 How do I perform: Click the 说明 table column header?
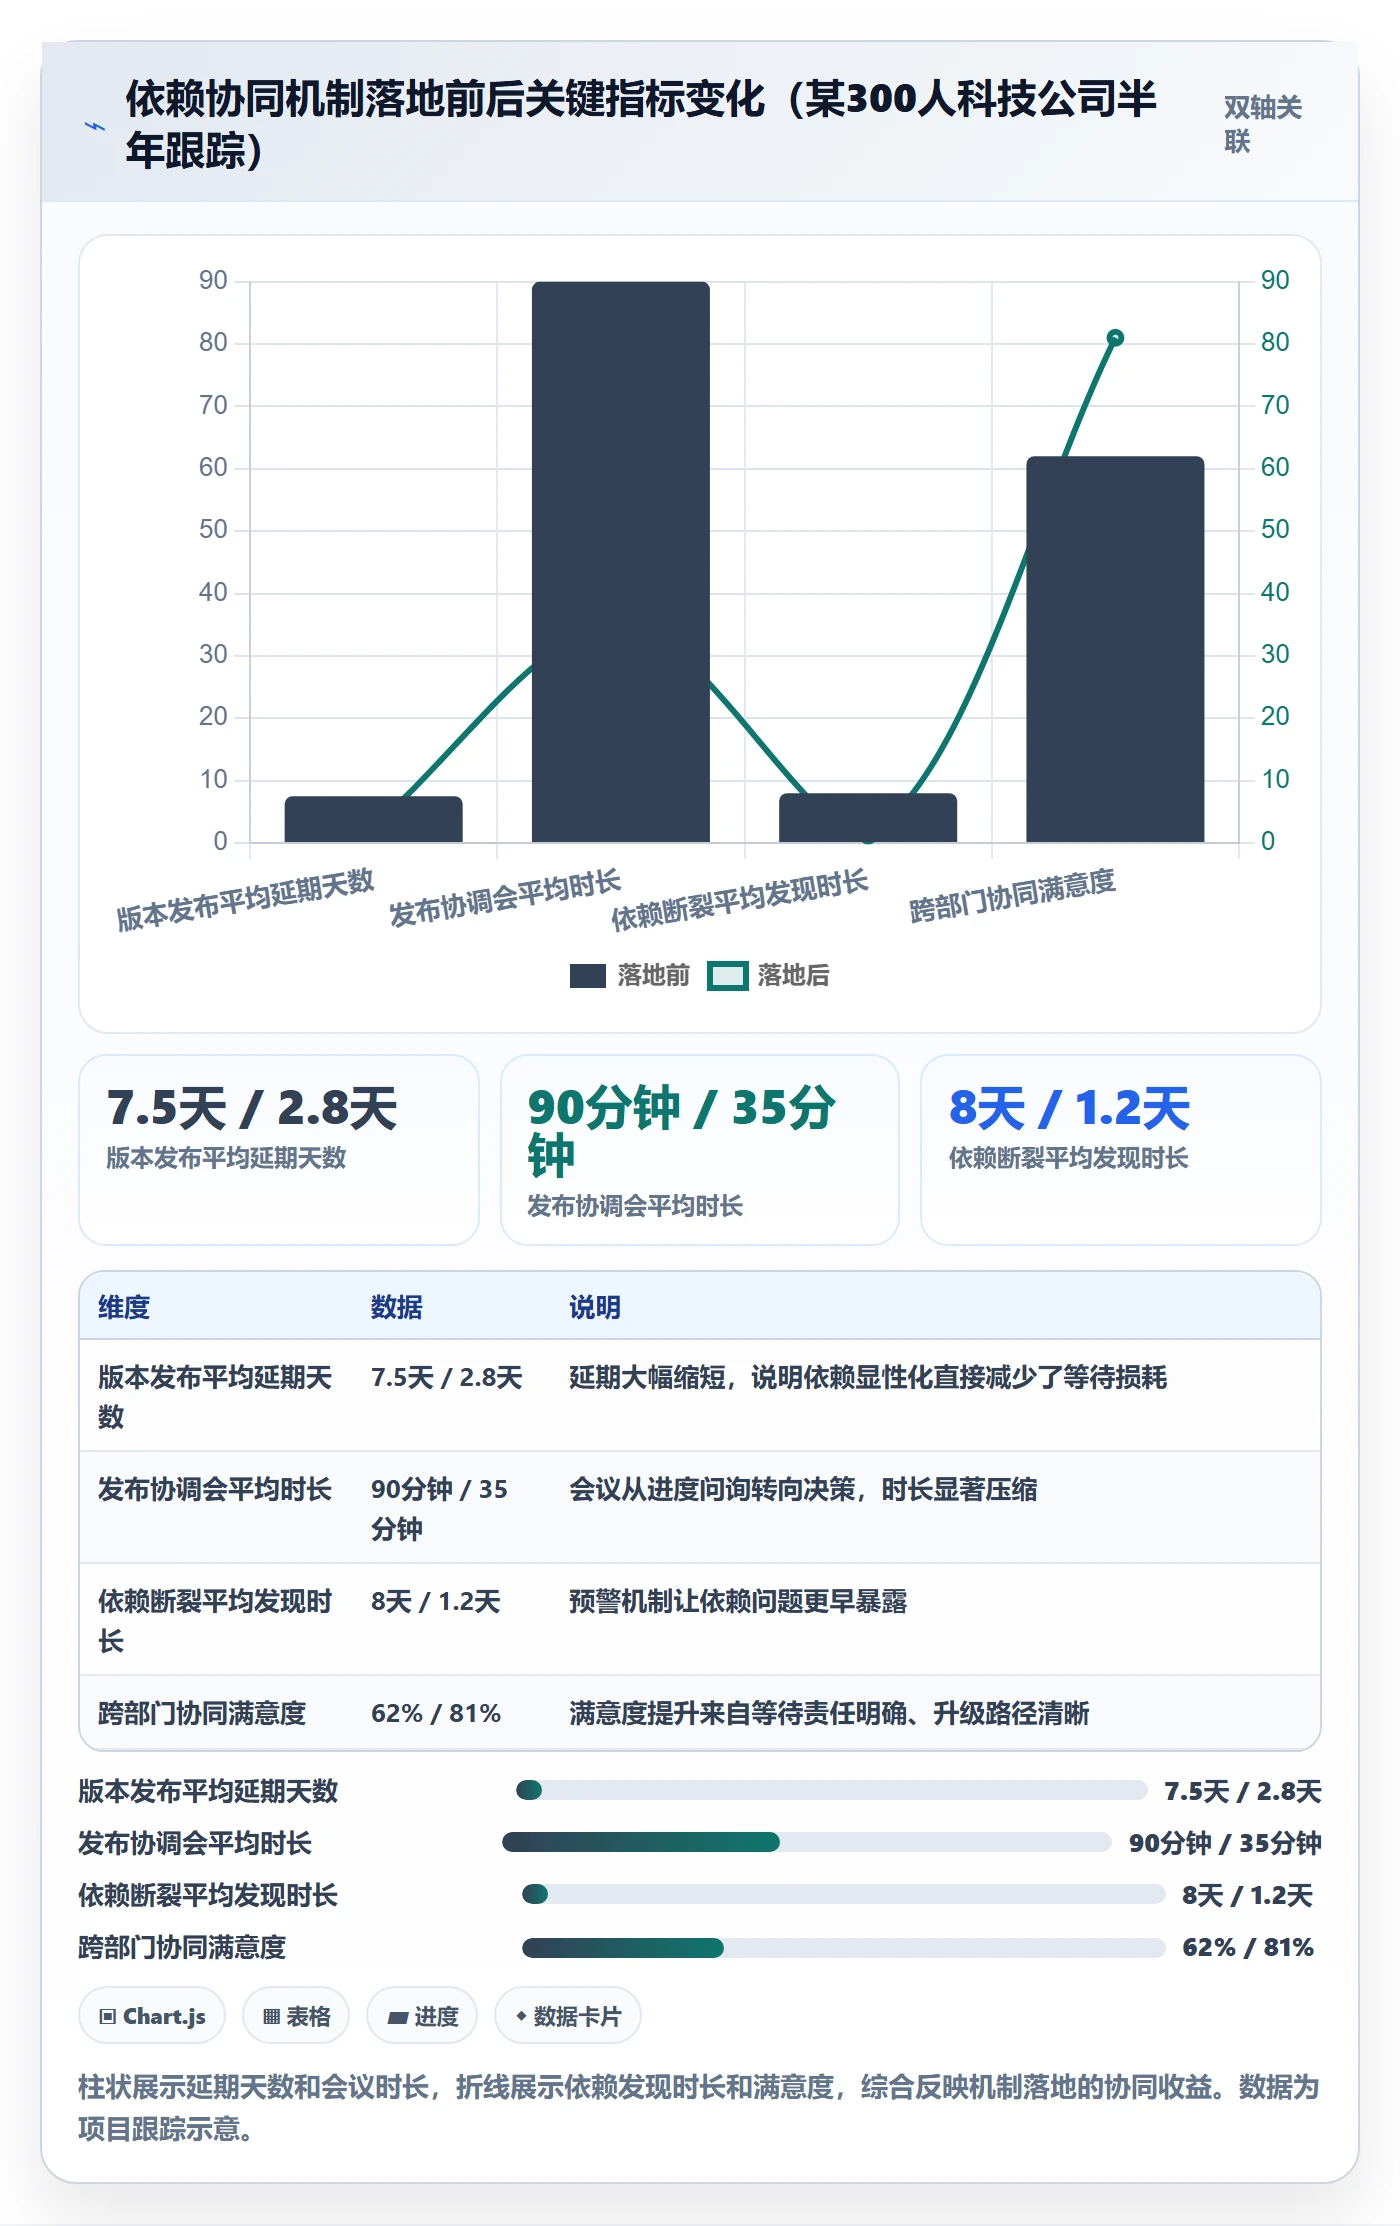(595, 1307)
